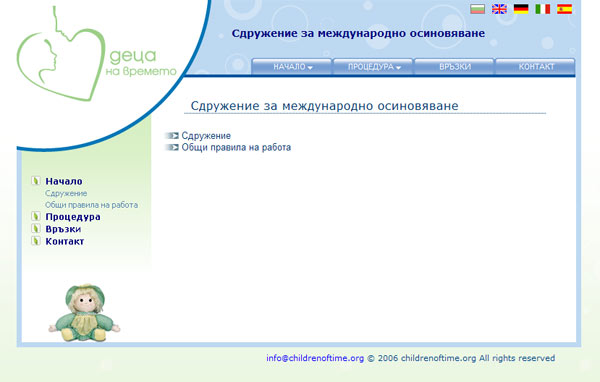Image resolution: width=600 pixels, height=382 pixels.
Task: Click the doll image in sidebar
Action: tap(84, 313)
